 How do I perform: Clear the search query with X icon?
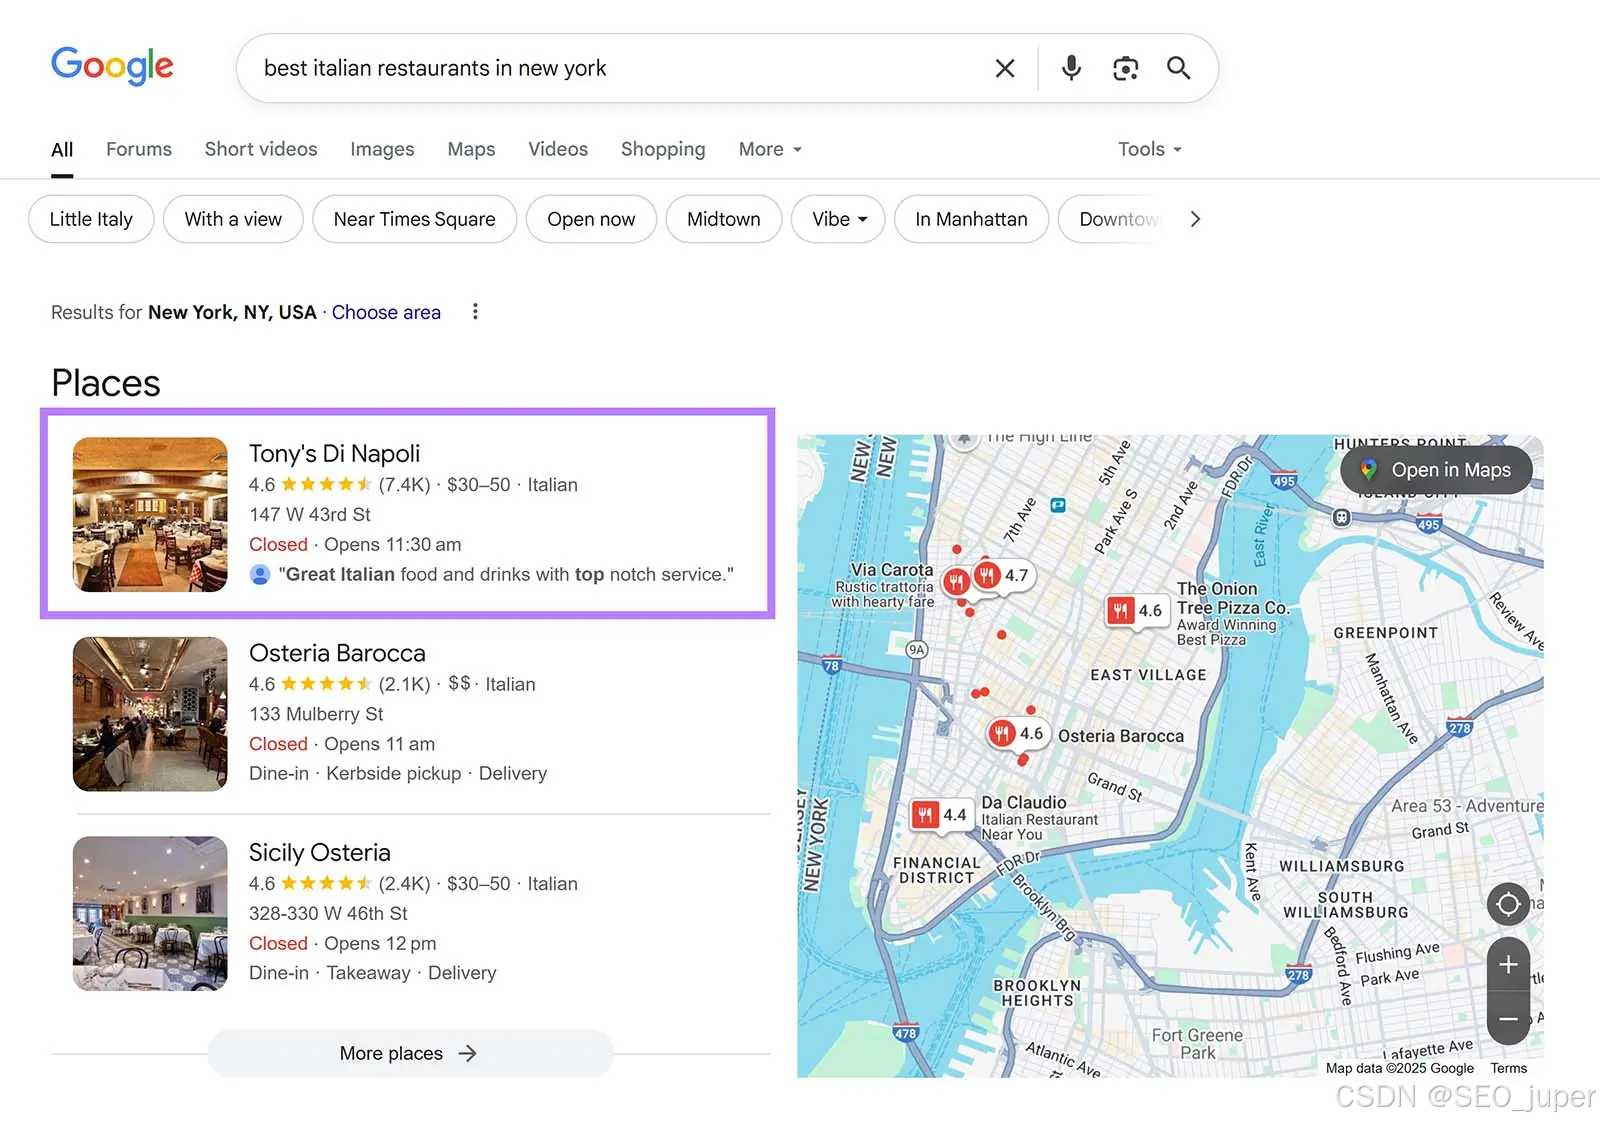(1005, 68)
